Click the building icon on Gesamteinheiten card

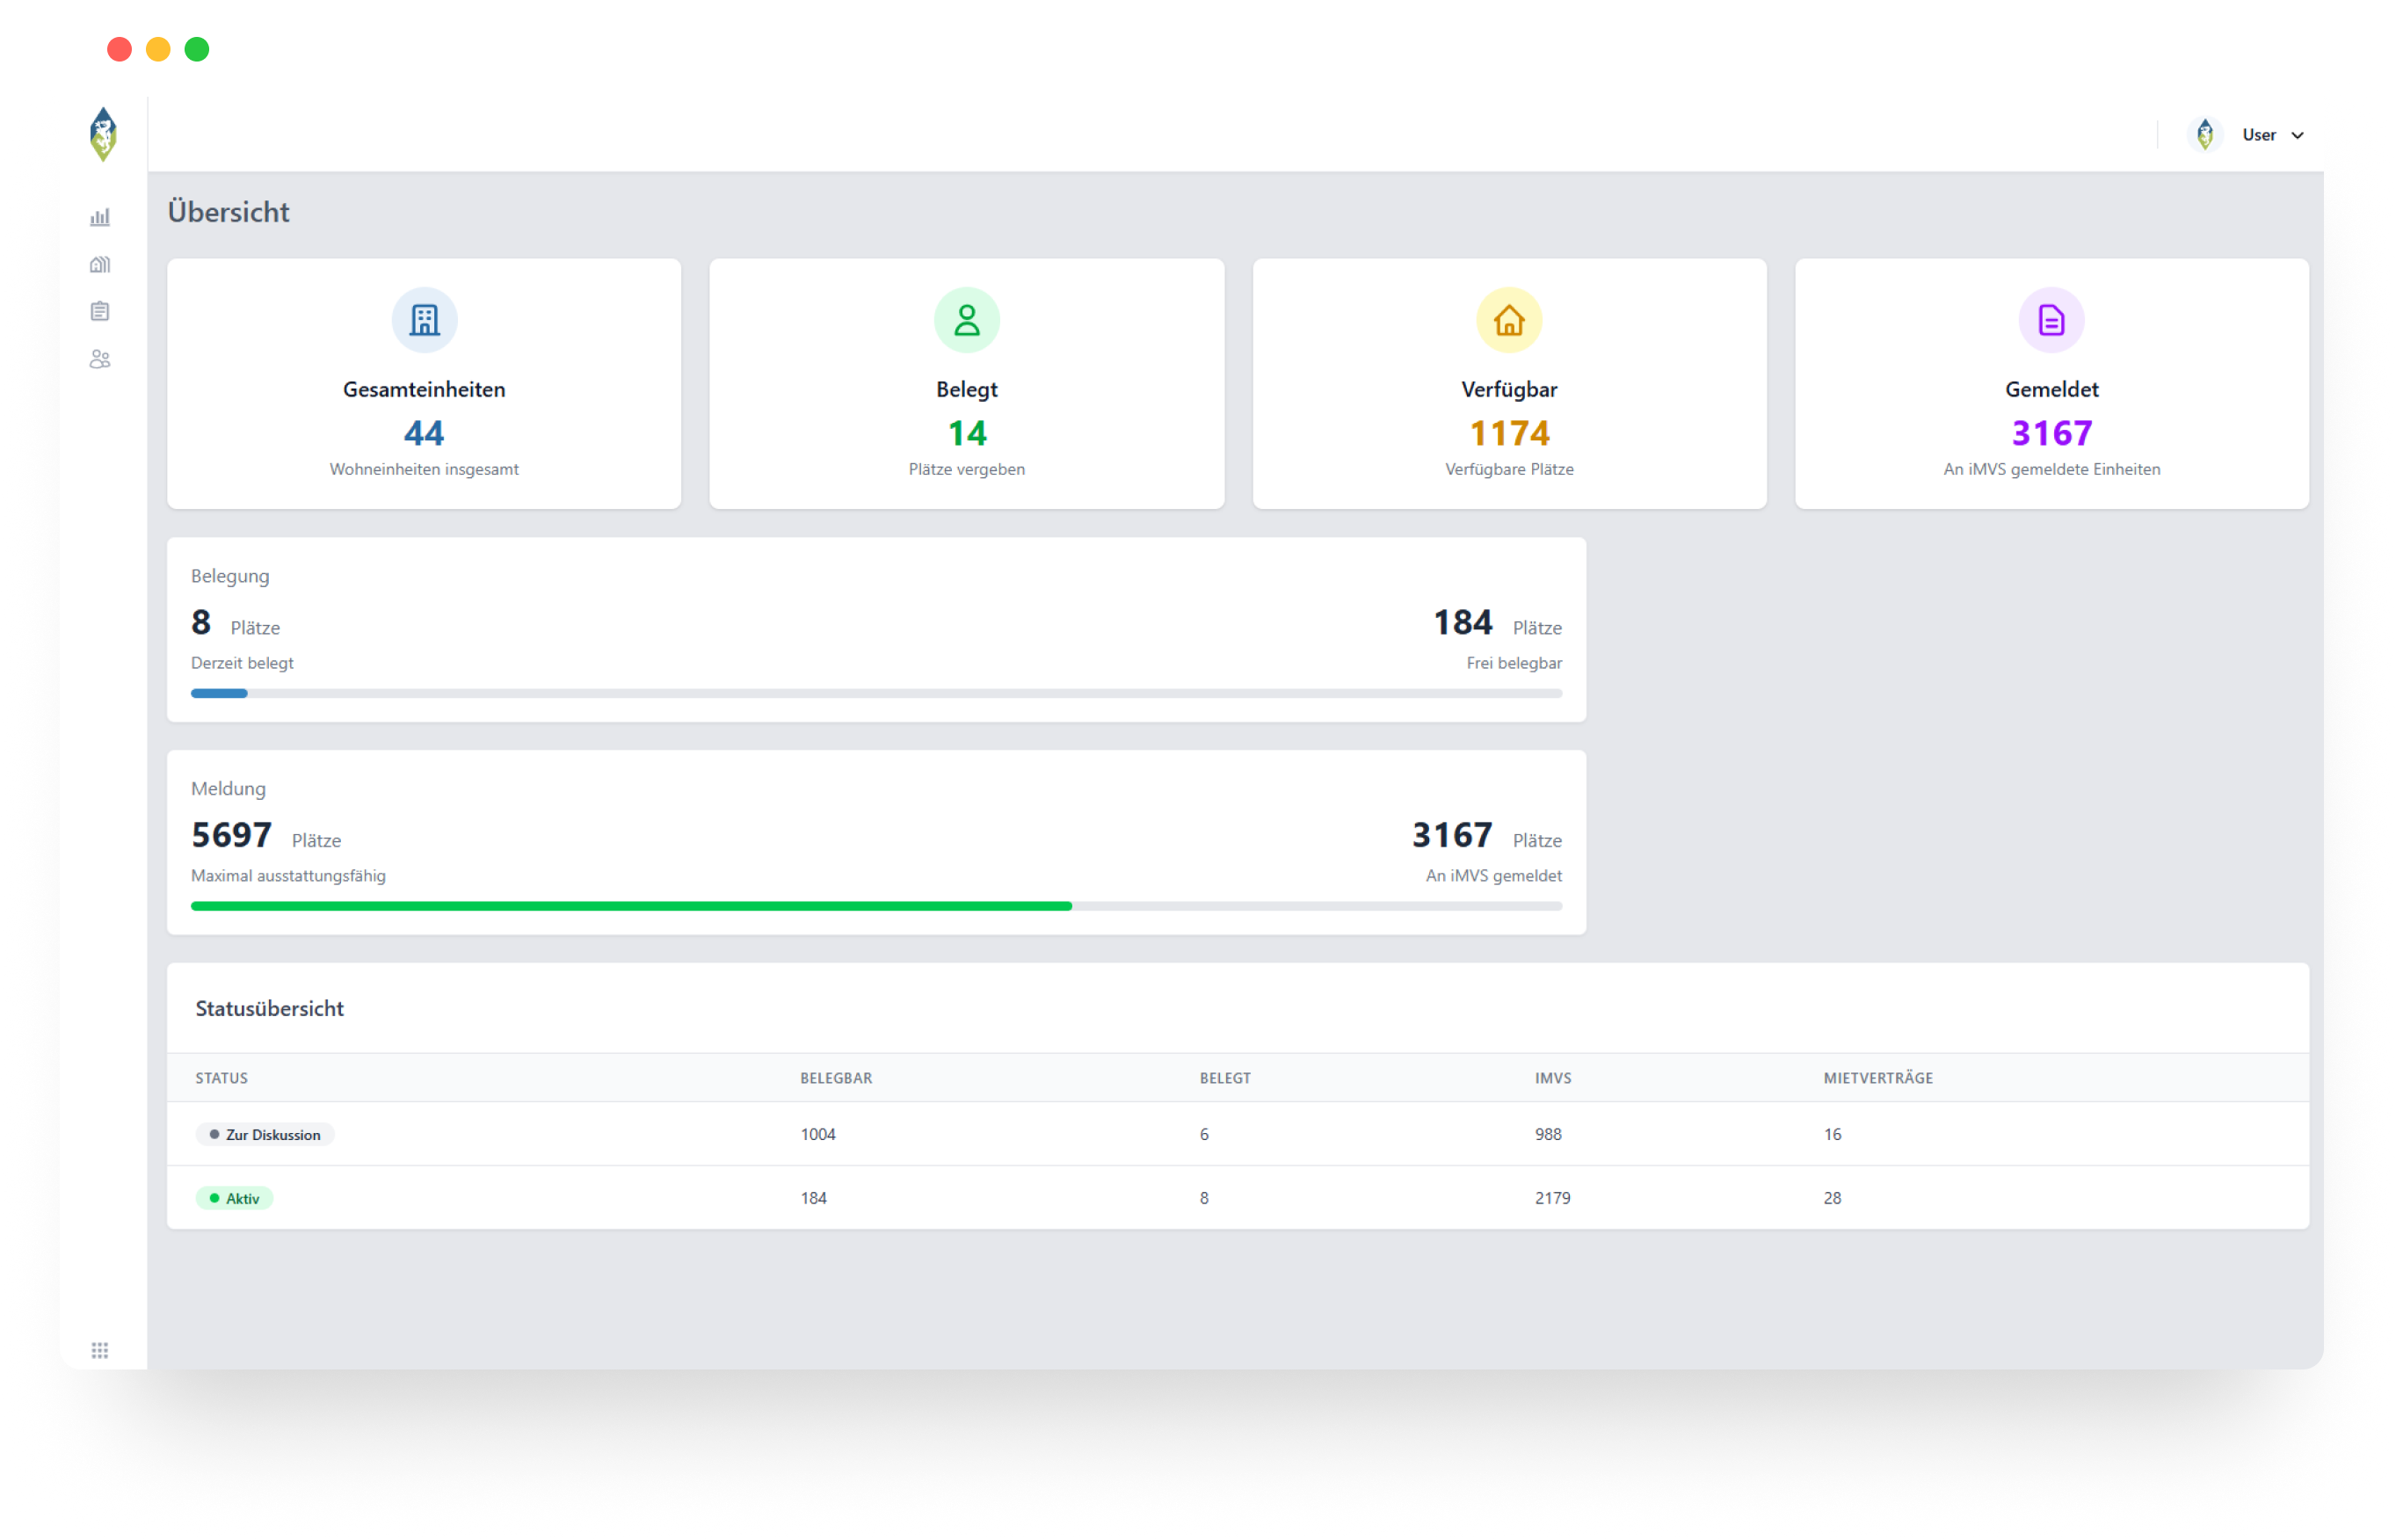[424, 320]
